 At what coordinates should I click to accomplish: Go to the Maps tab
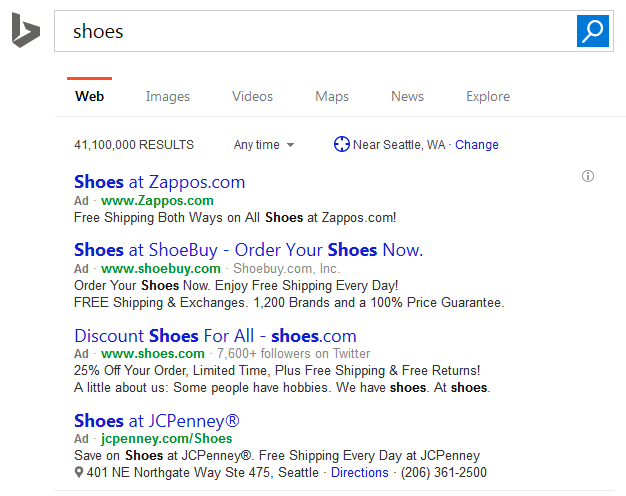(332, 96)
